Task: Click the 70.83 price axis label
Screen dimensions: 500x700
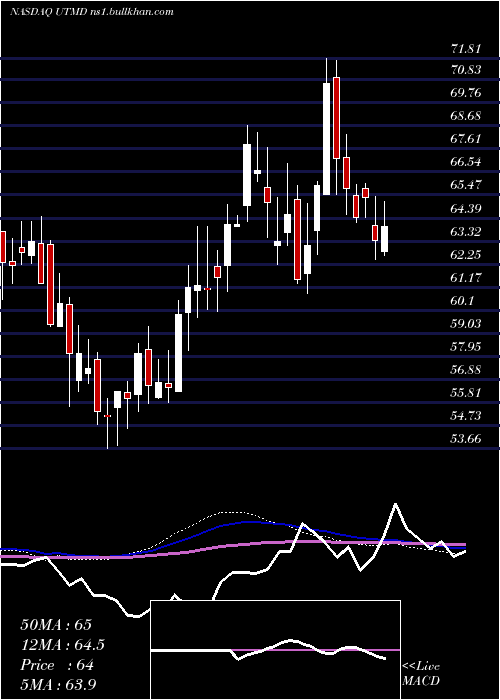Action: click(x=466, y=69)
